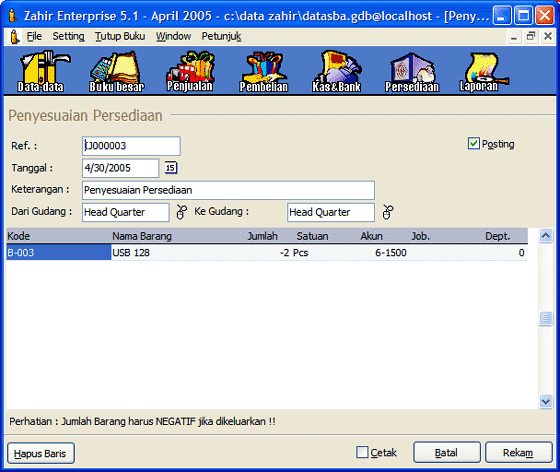This screenshot has width=560, height=472.
Task: Click the Hapus Baris button
Action: click(40, 453)
